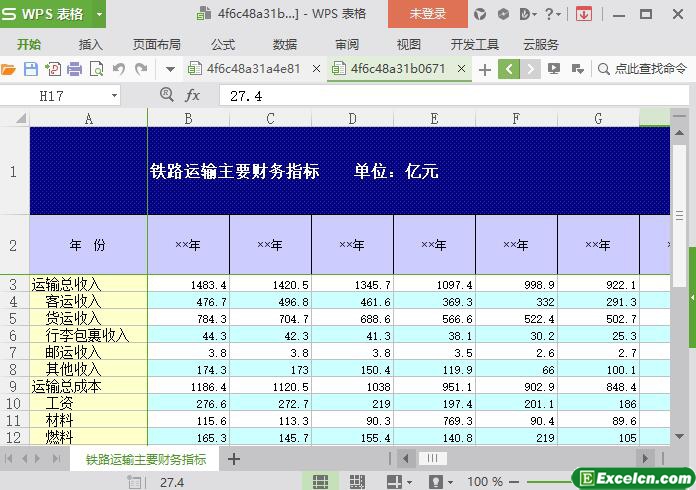Click the Print Preview icon

pos(97,69)
